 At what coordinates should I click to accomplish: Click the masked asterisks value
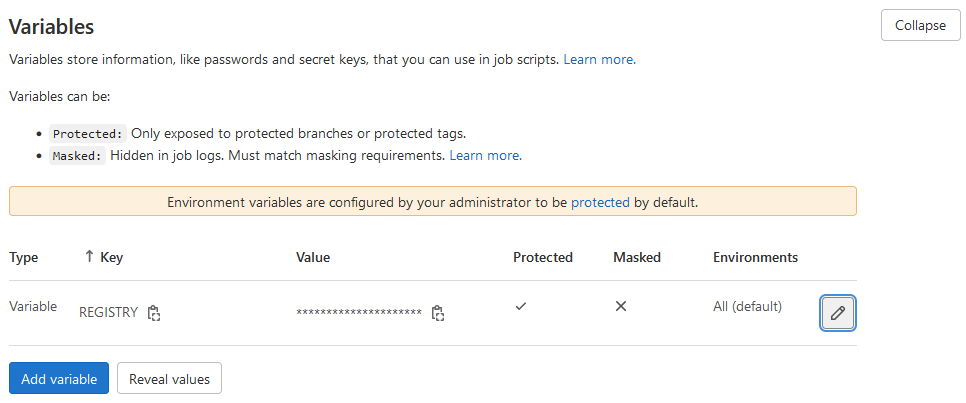[x=359, y=313]
